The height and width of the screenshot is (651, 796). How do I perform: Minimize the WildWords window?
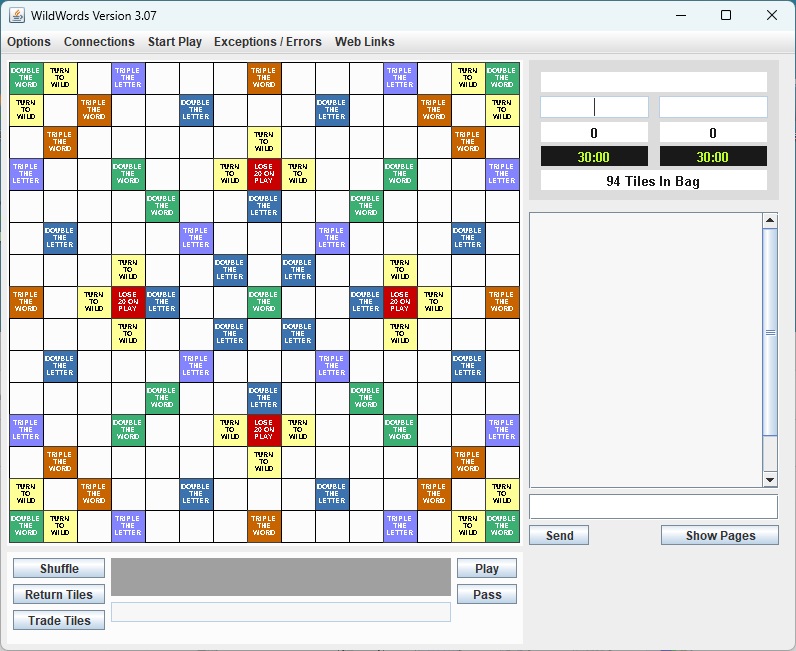pos(681,15)
